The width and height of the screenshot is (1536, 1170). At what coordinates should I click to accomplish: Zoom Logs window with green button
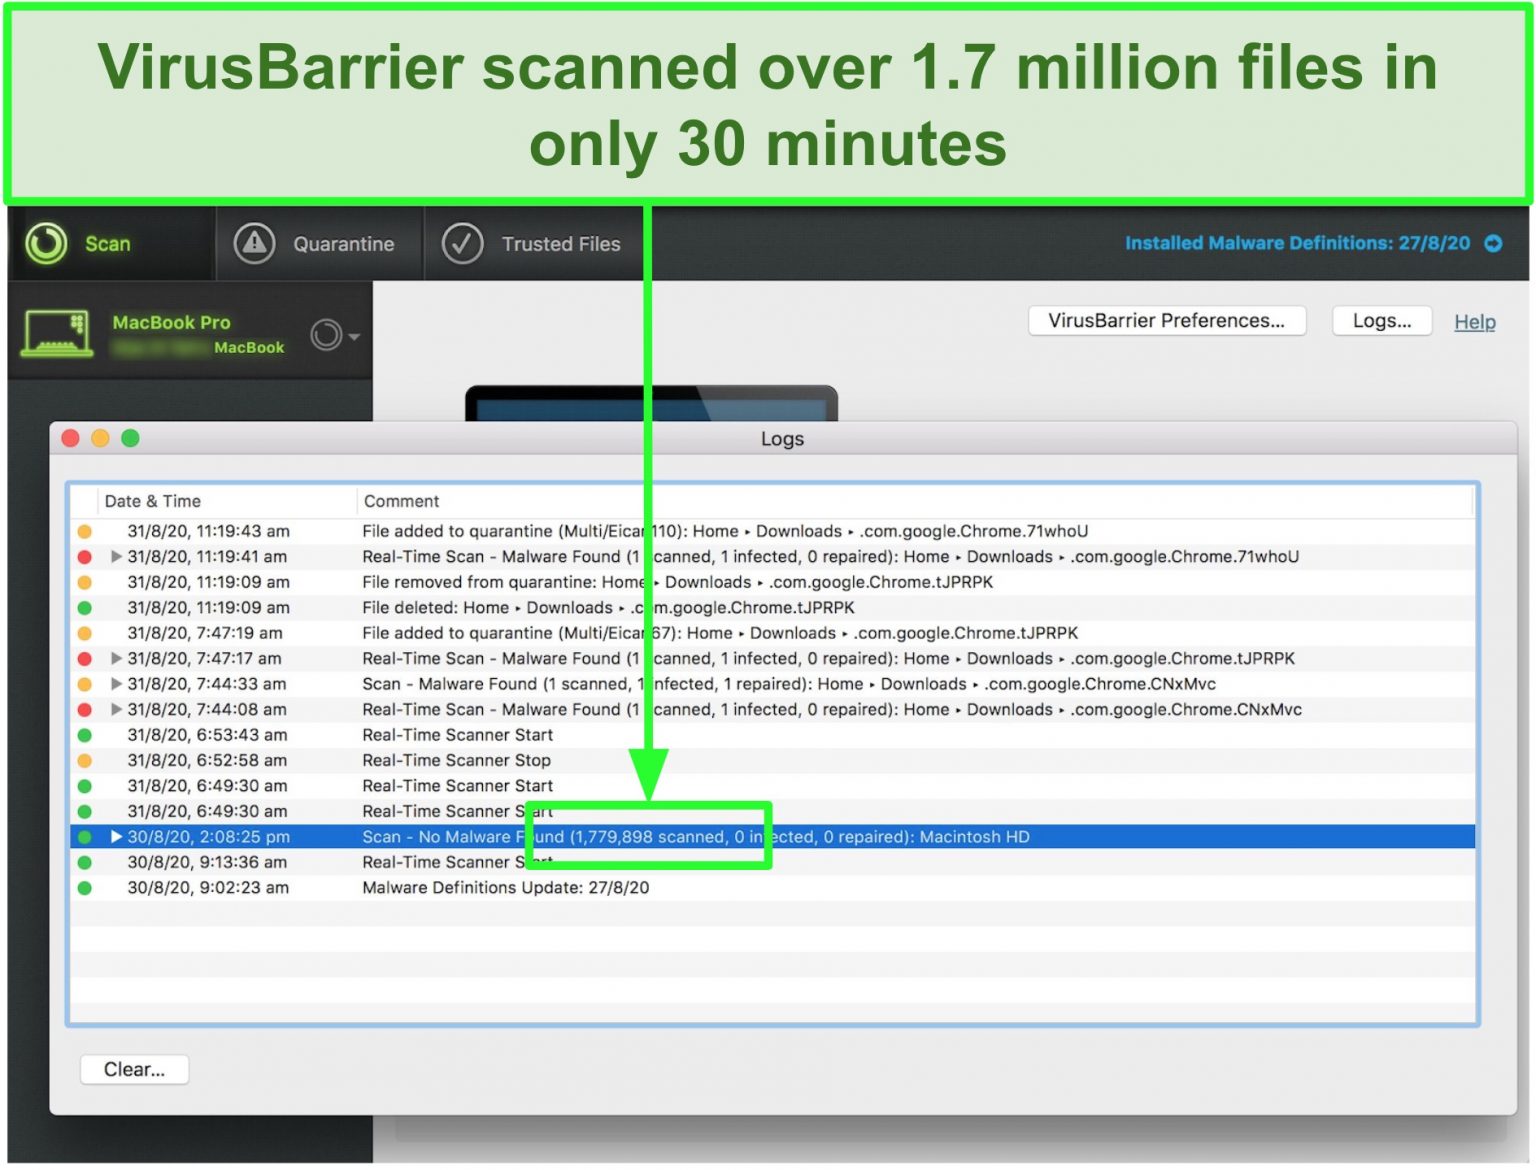click(x=131, y=438)
